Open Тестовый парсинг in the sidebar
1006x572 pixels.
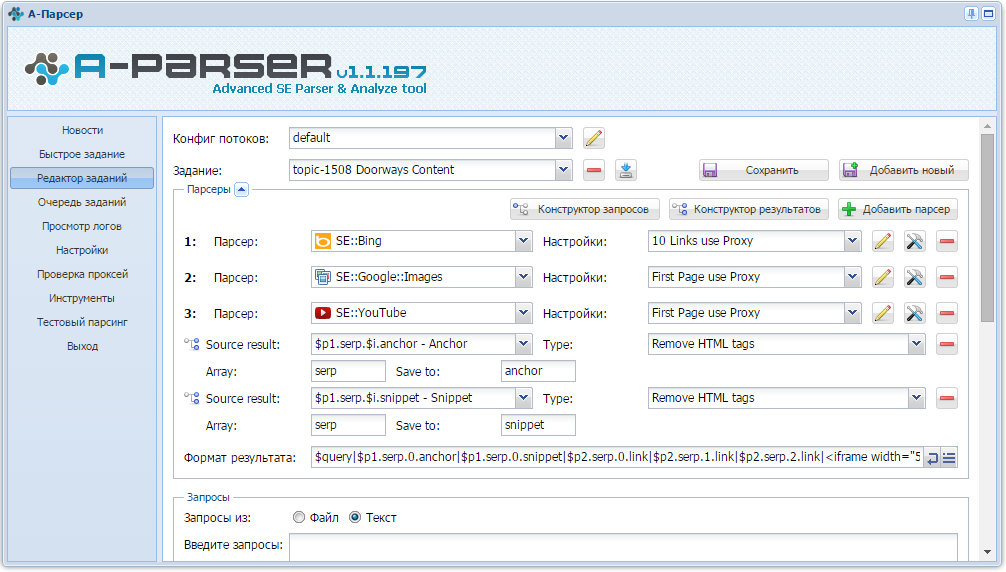[x=82, y=322]
